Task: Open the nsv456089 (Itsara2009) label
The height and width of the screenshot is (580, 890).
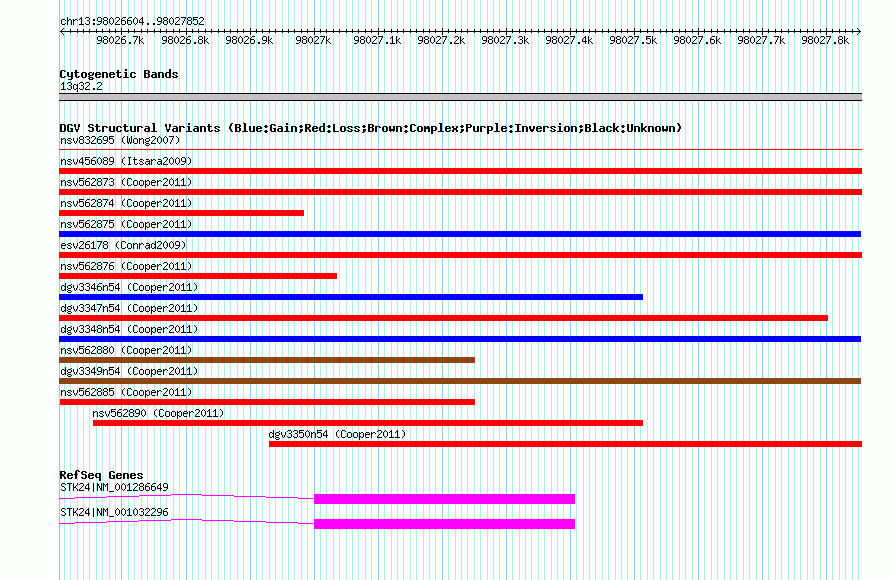Action: click(x=126, y=161)
